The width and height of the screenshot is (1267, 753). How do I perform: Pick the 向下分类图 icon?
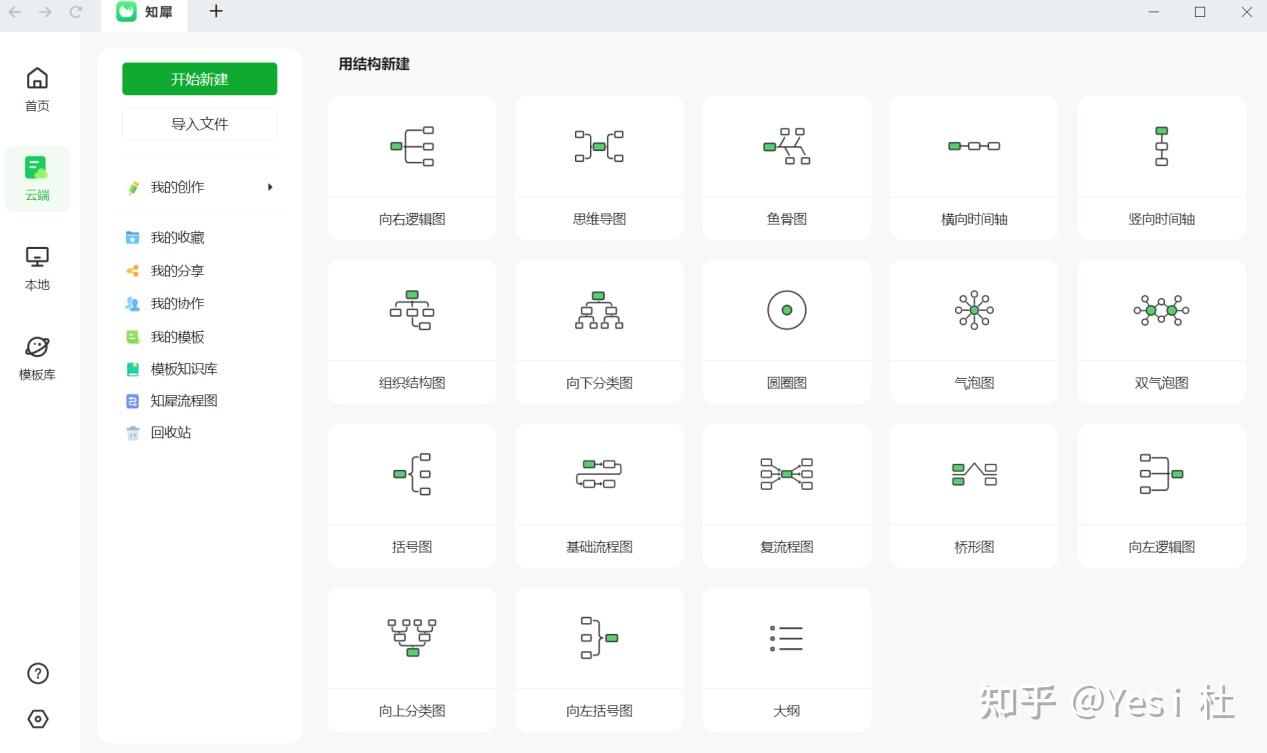(x=599, y=310)
